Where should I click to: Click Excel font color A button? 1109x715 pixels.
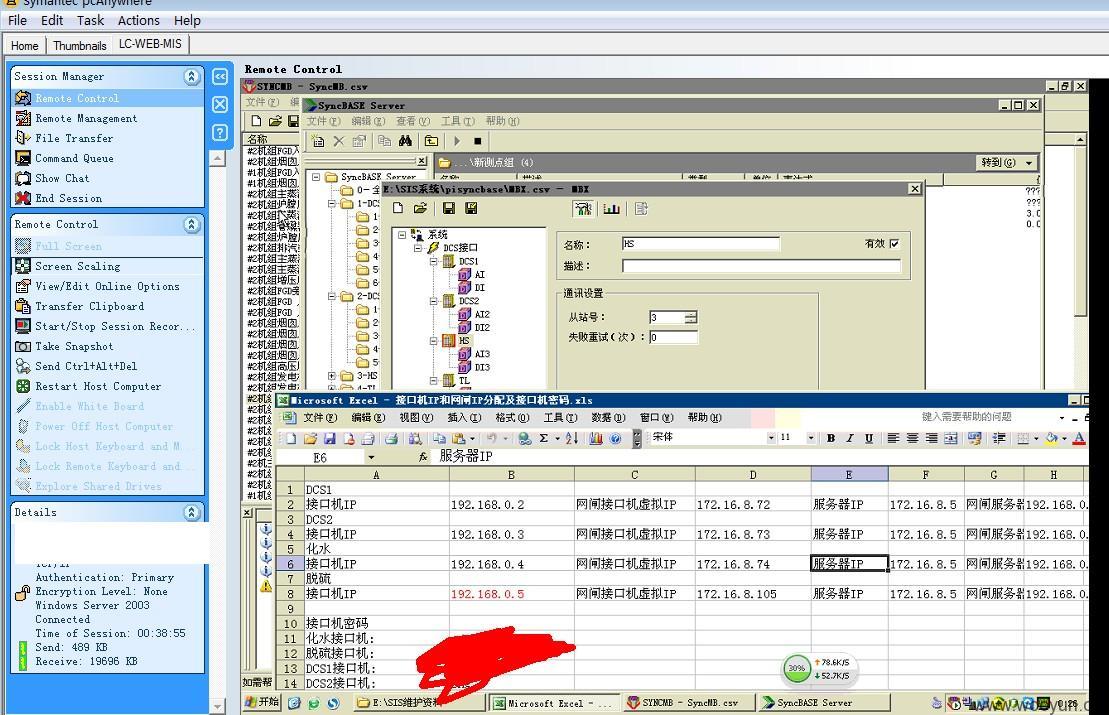(x=1079, y=438)
